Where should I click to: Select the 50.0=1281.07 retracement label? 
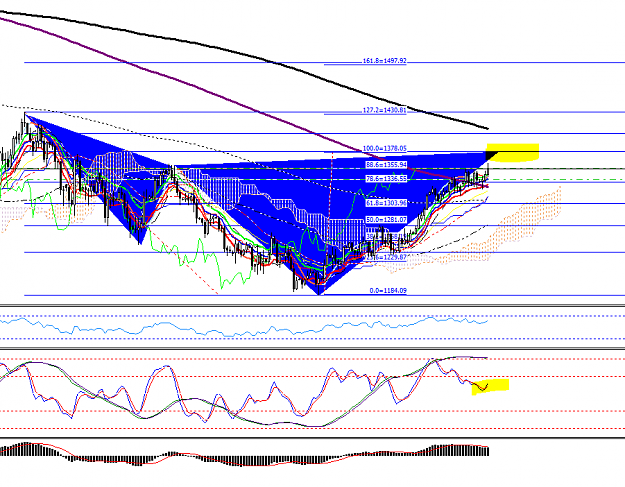[x=386, y=220]
